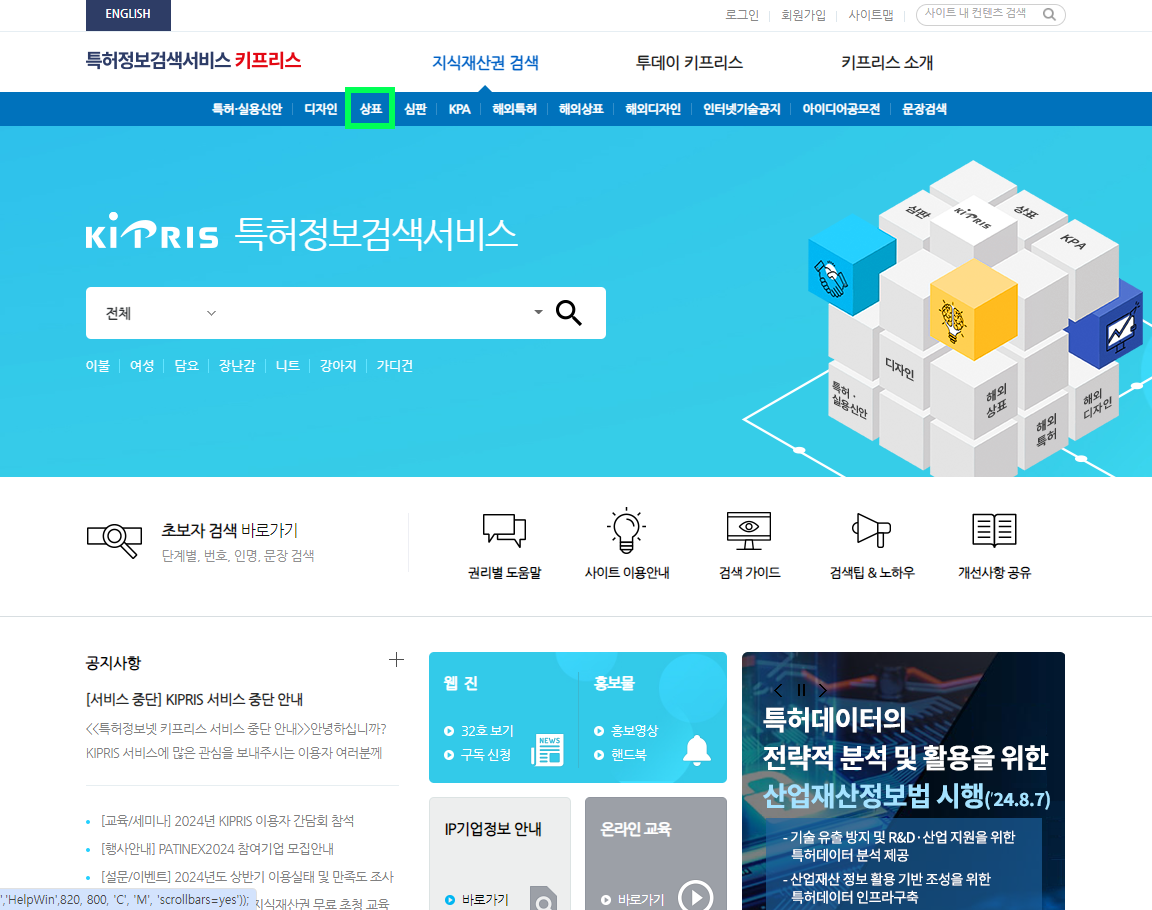The width and height of the screenshot is (1152, 910).
Task: Click suggested keyword 장난감
Action: tap(237, 366)
